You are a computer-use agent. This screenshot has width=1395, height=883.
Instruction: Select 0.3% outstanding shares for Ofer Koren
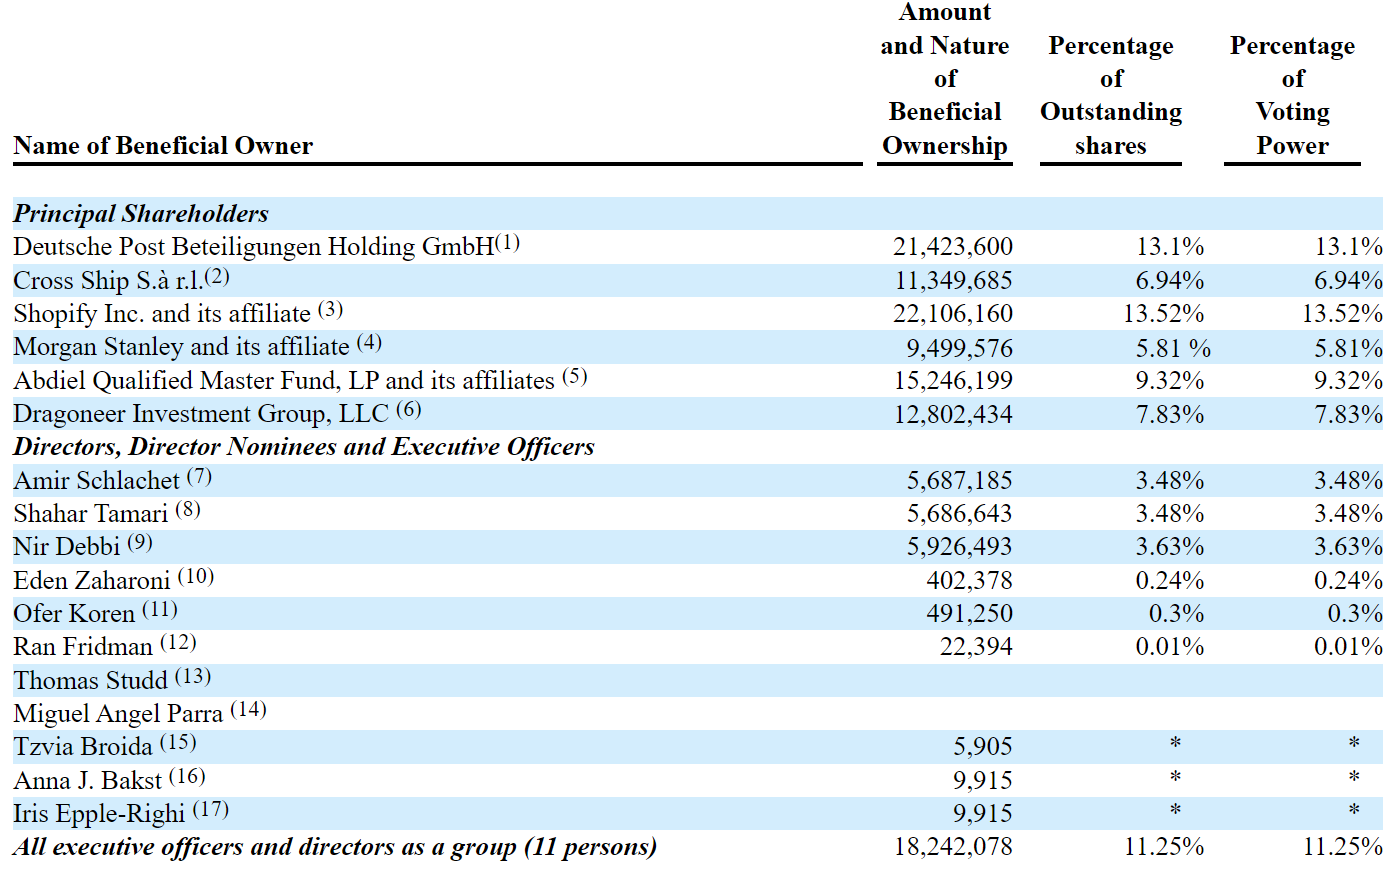(x=1176, y=614)
